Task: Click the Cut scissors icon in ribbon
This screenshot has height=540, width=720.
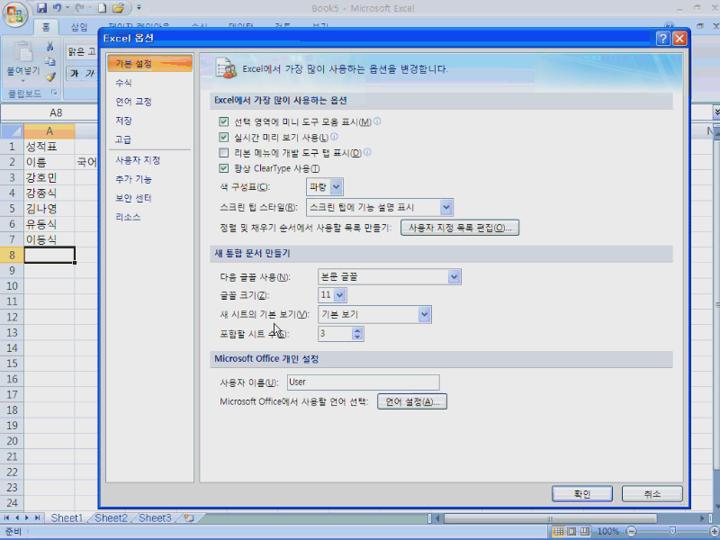Action: point(50,47)
